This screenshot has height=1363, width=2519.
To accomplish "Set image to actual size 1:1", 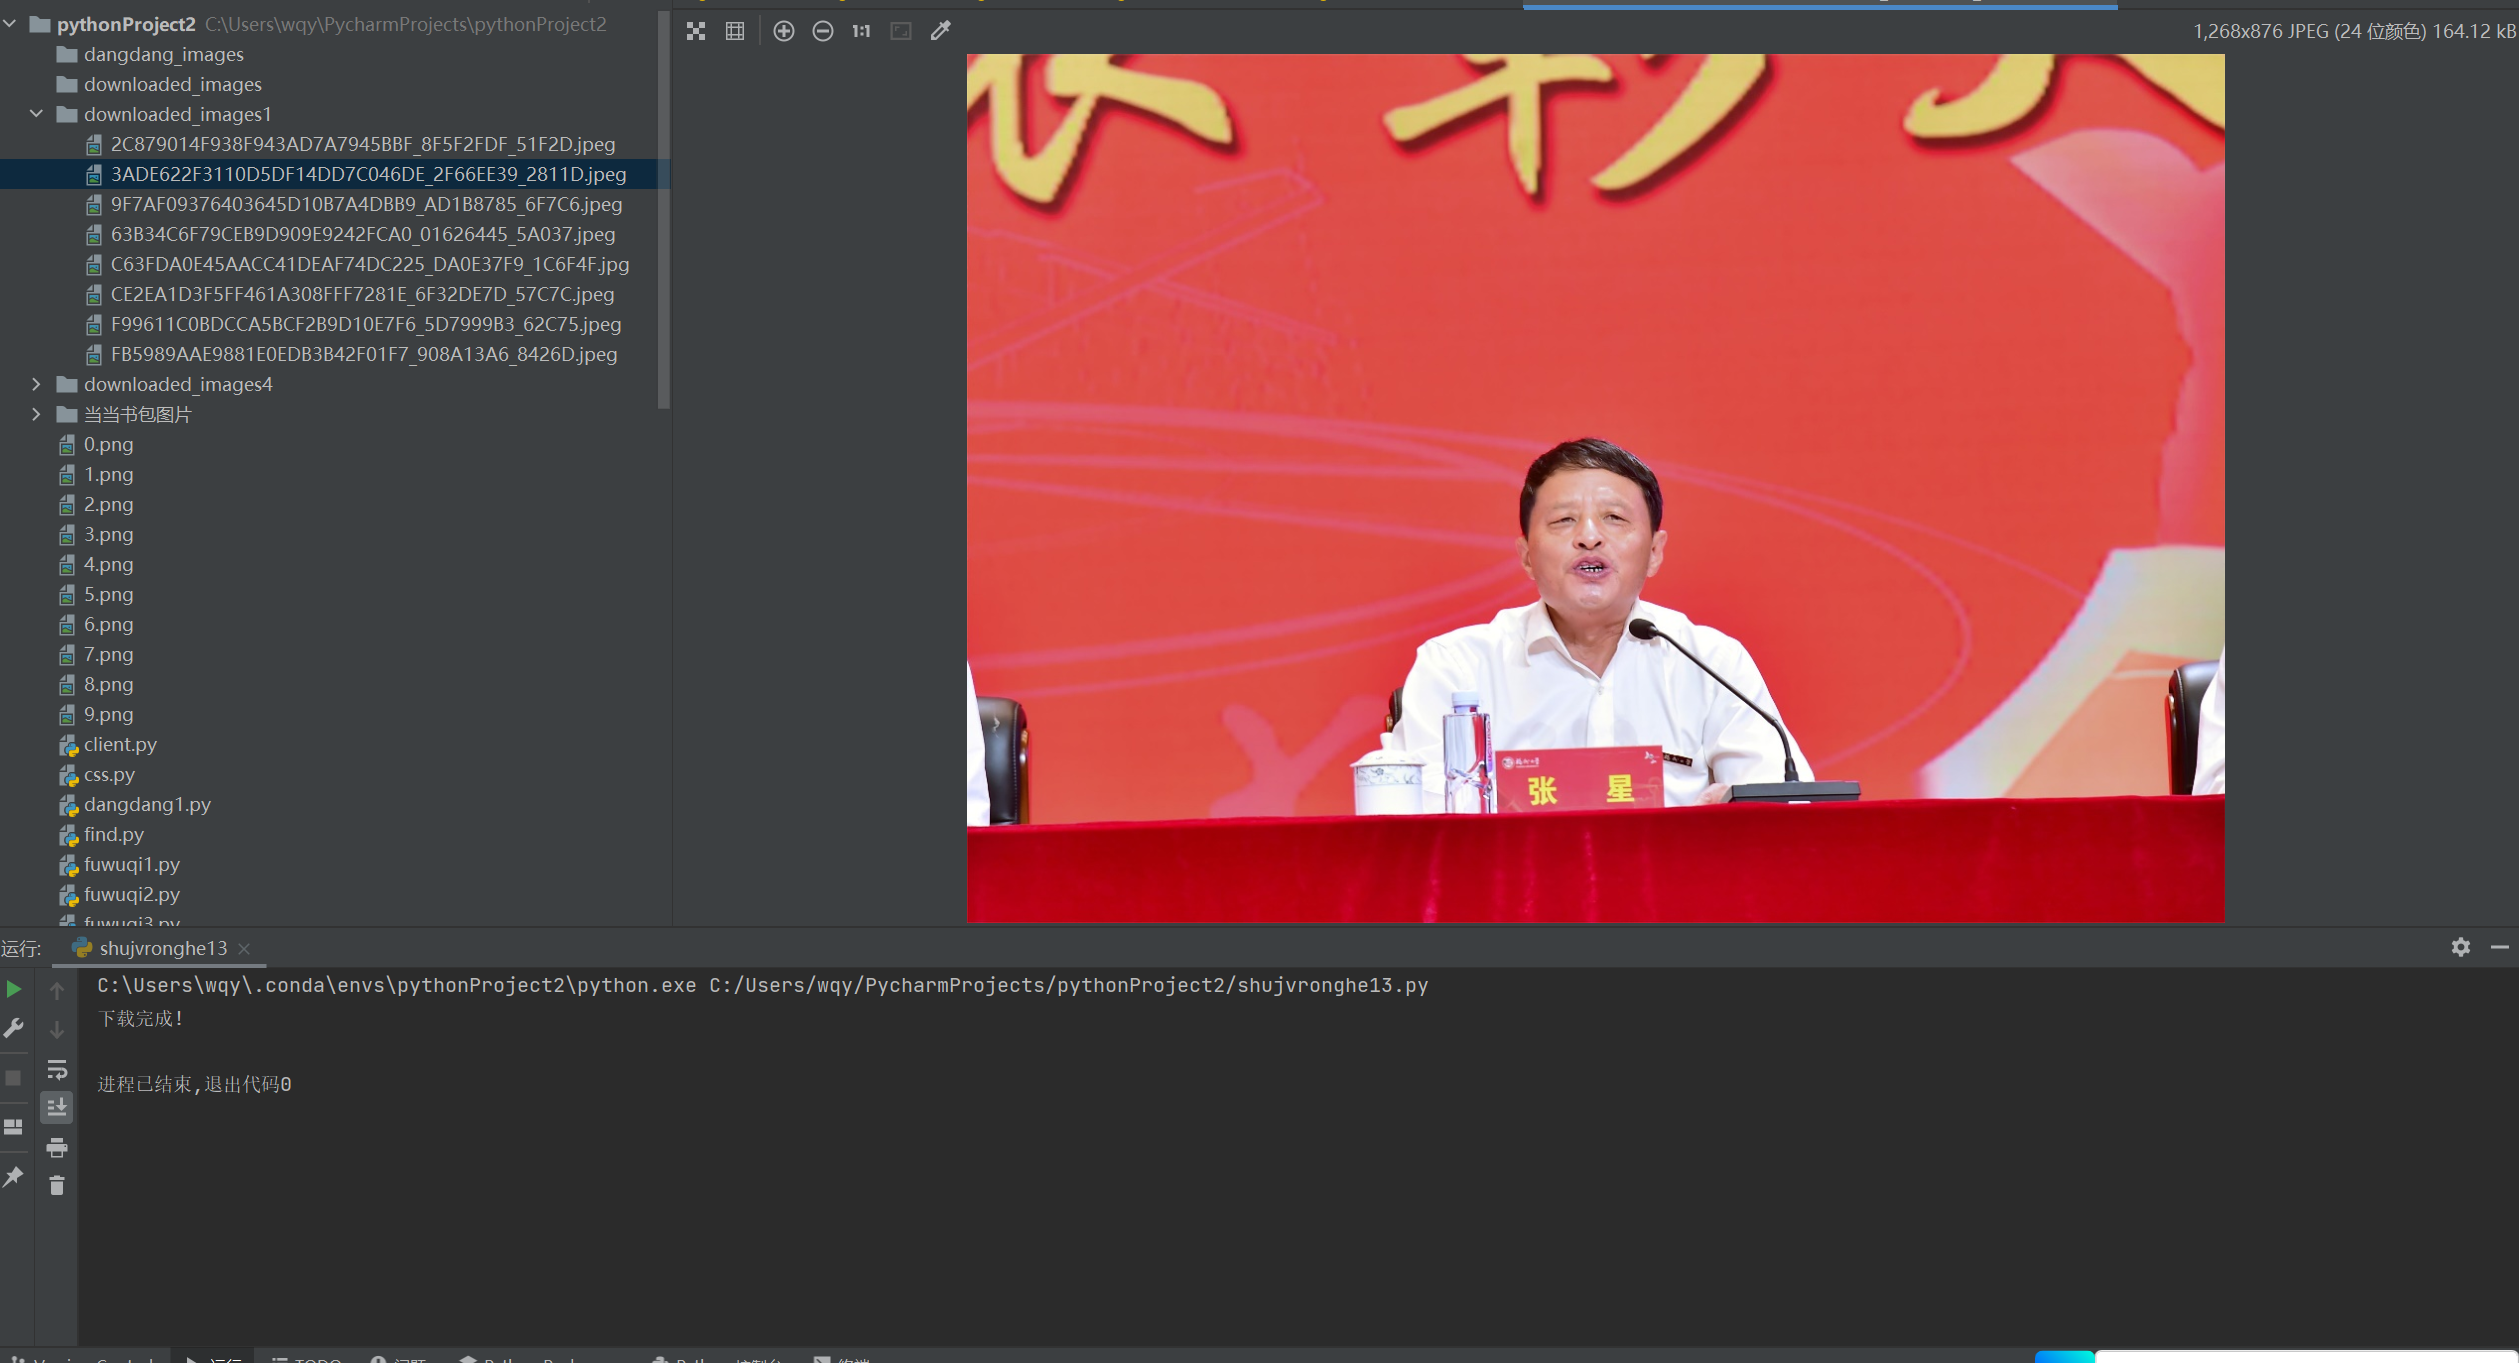I will tap(861, 31).
